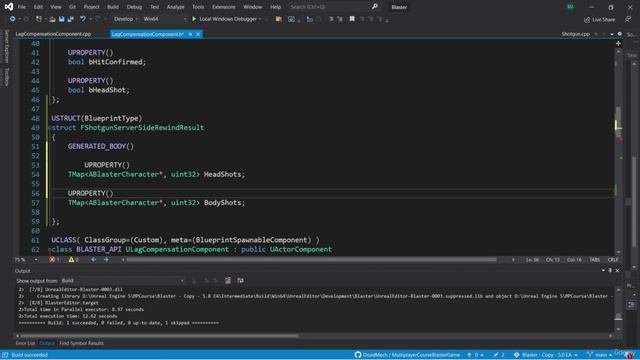
Task: Click the yellow warning count indicator
Action: click(x=73, y=260)
